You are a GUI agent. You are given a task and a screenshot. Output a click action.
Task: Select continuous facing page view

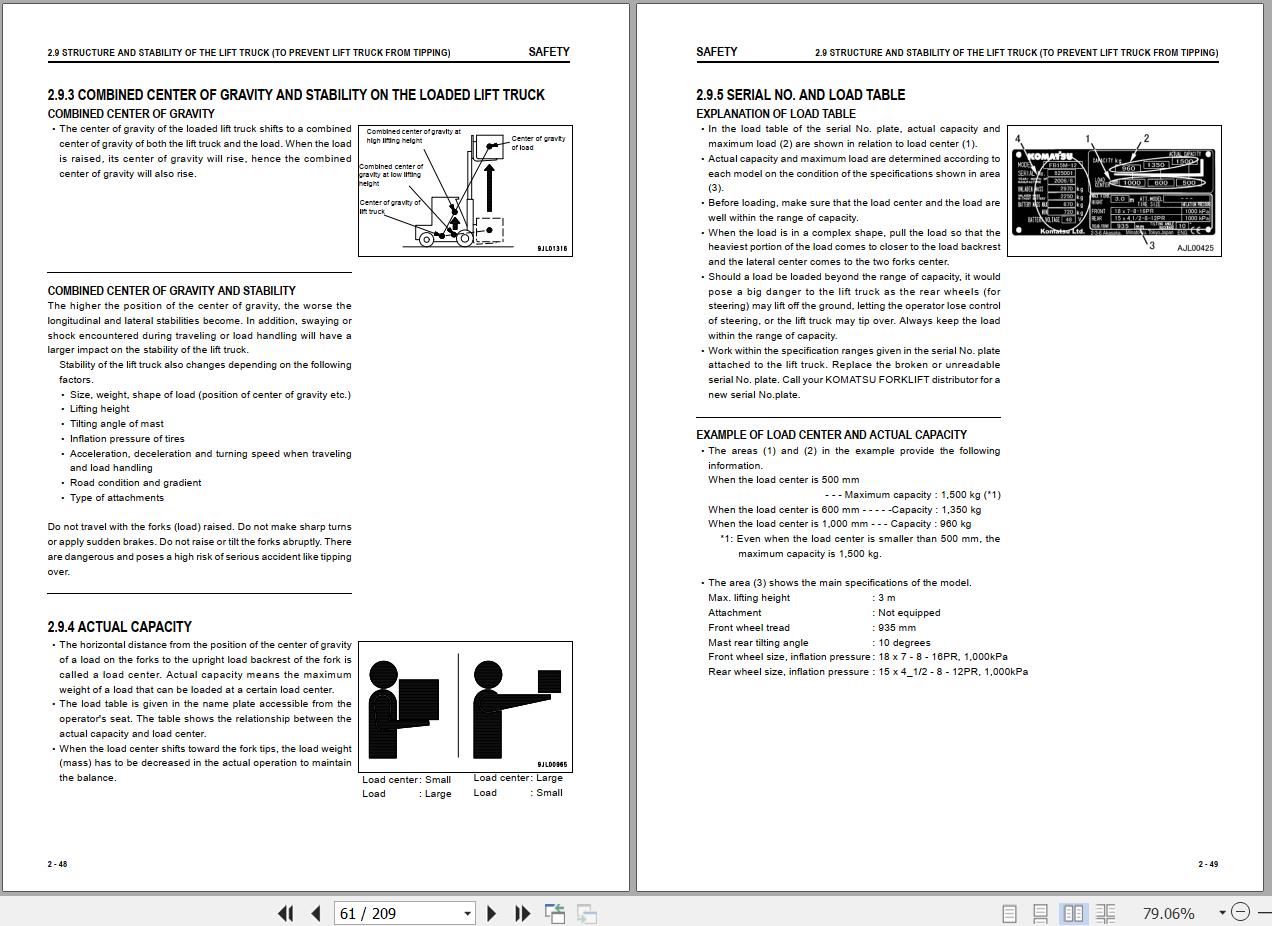1105,913
